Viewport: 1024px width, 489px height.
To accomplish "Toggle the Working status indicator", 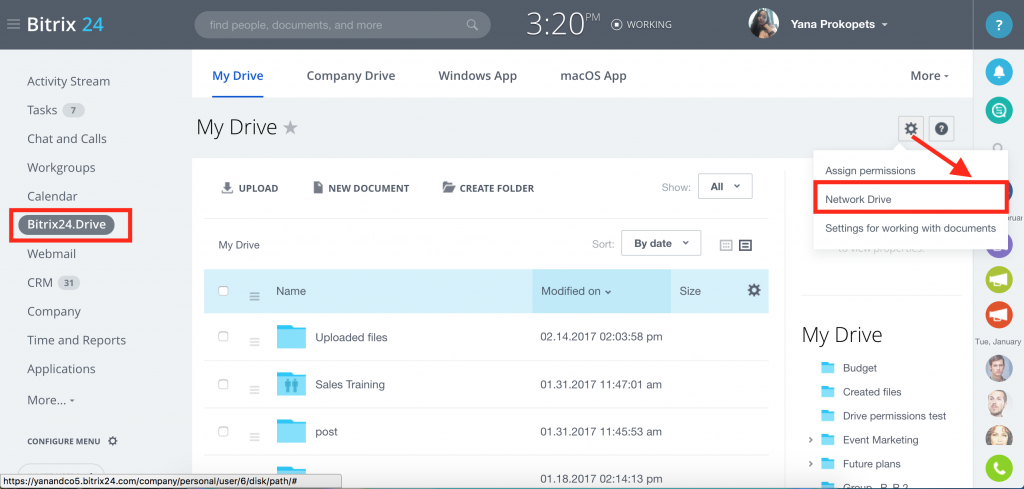I will coord(641,25).
